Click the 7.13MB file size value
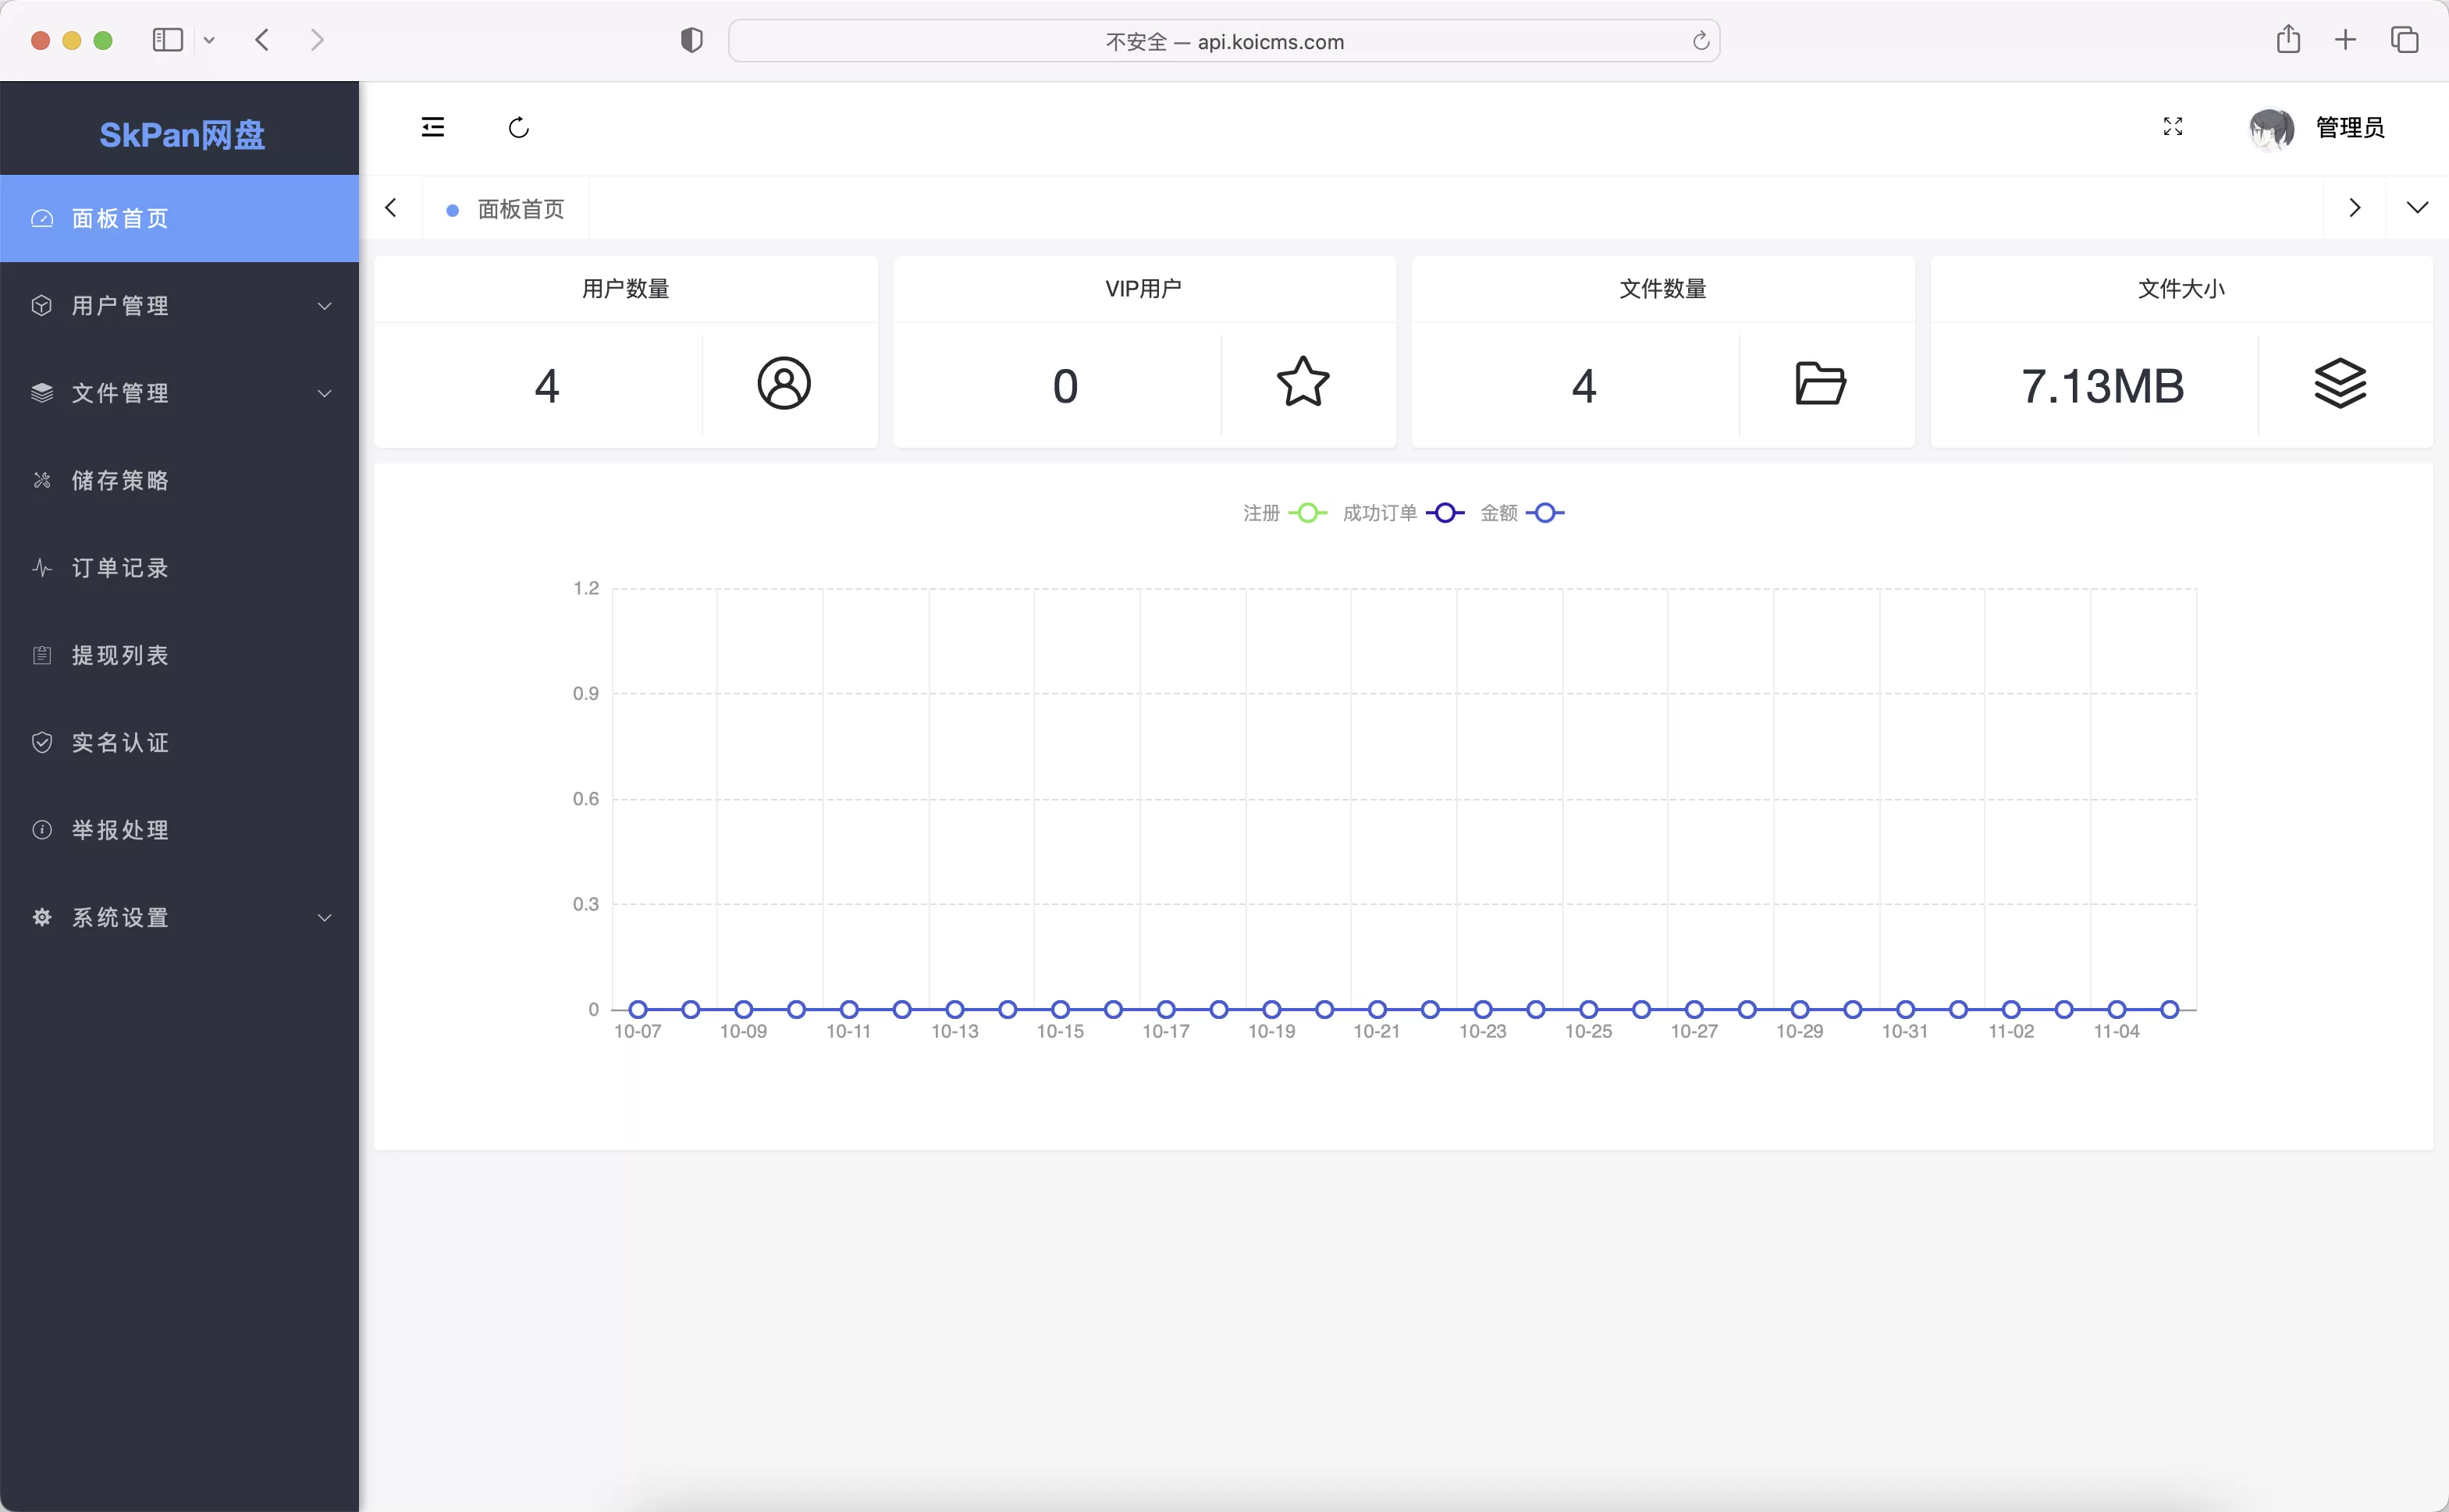The image size is (2449, 1512). pyautogui.click(x=2102, y=387)
